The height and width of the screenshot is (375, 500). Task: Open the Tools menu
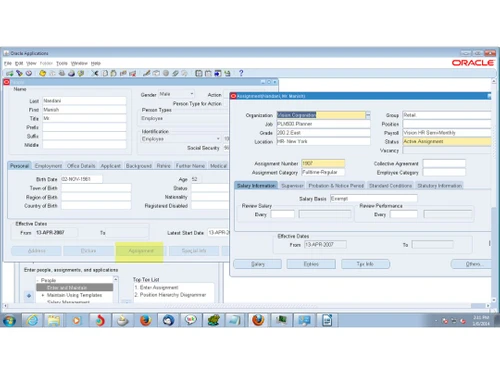(62, 63)
